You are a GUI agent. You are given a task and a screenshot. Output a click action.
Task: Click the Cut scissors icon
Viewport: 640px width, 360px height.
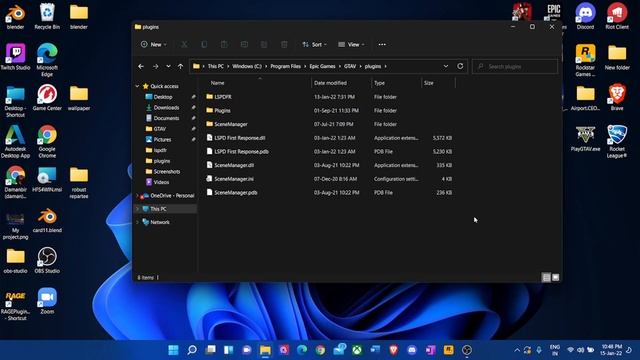184,44
